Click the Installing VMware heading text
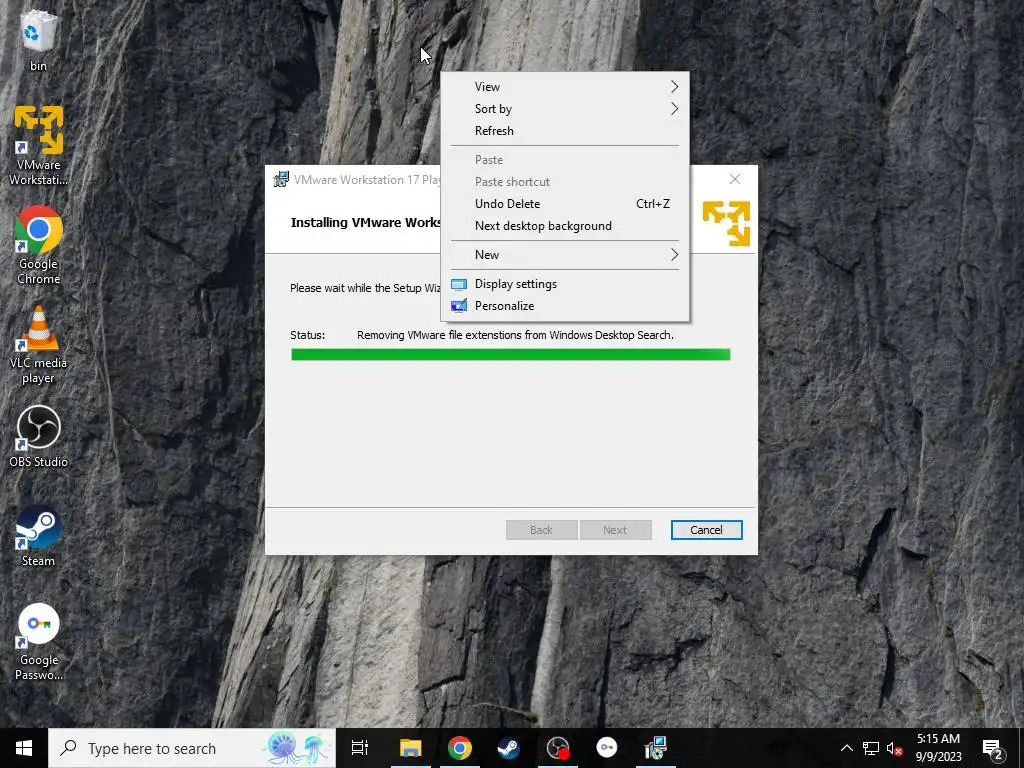1024x768 pixels. [366, 223]
